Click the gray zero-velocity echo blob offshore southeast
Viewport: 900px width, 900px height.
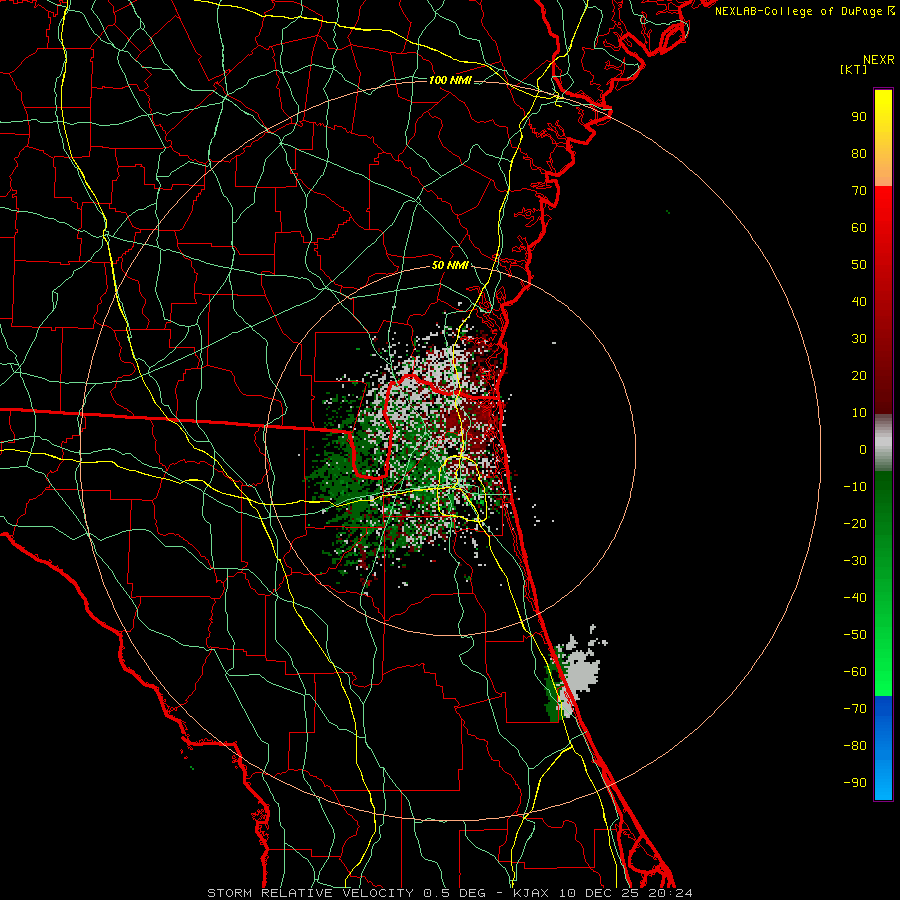580,672
